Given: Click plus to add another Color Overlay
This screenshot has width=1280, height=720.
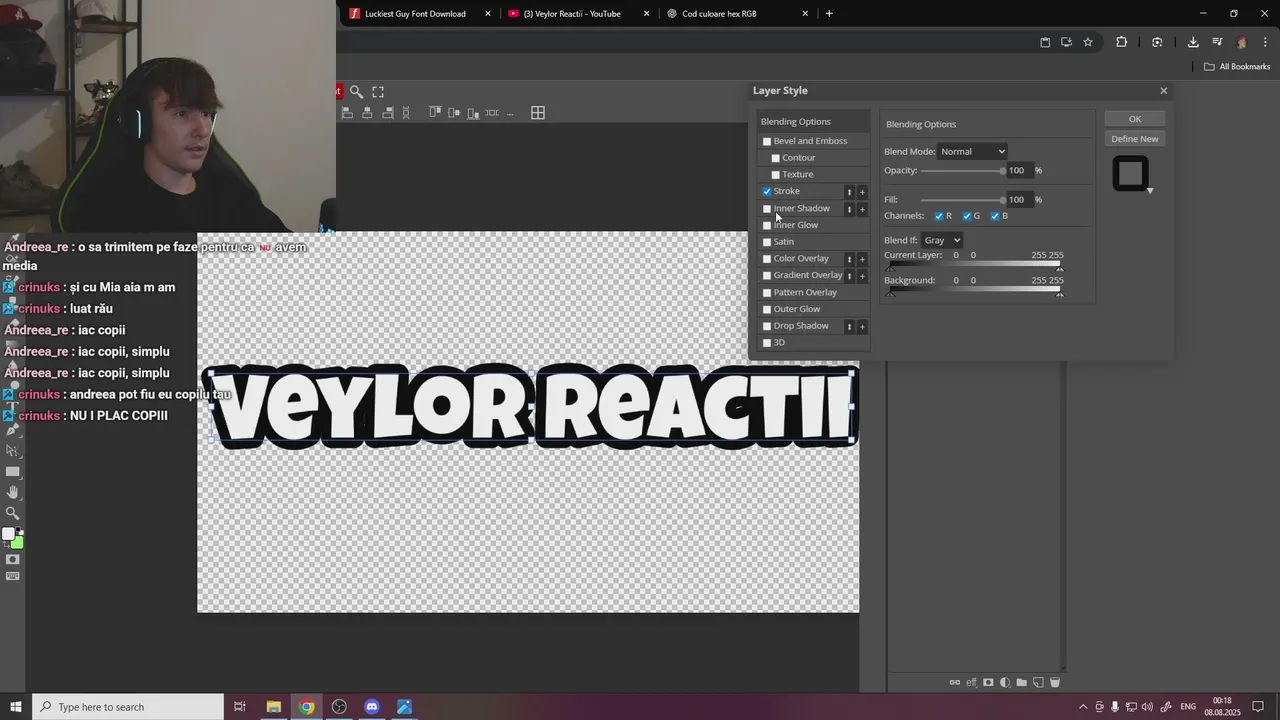Looking at the screenshot, I should [x=862, y=259].
